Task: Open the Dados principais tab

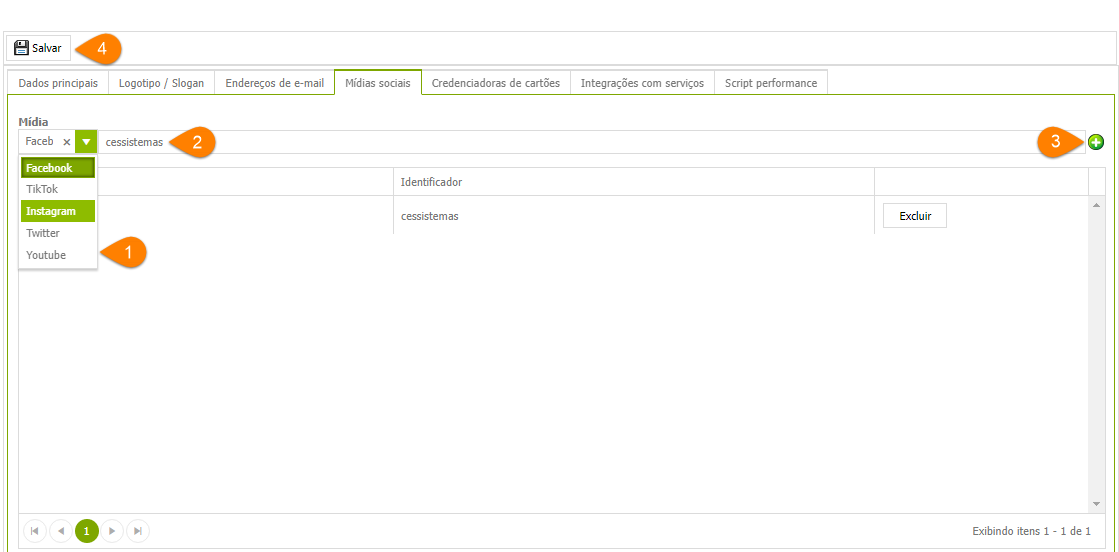Action: [x=58, y=83]
